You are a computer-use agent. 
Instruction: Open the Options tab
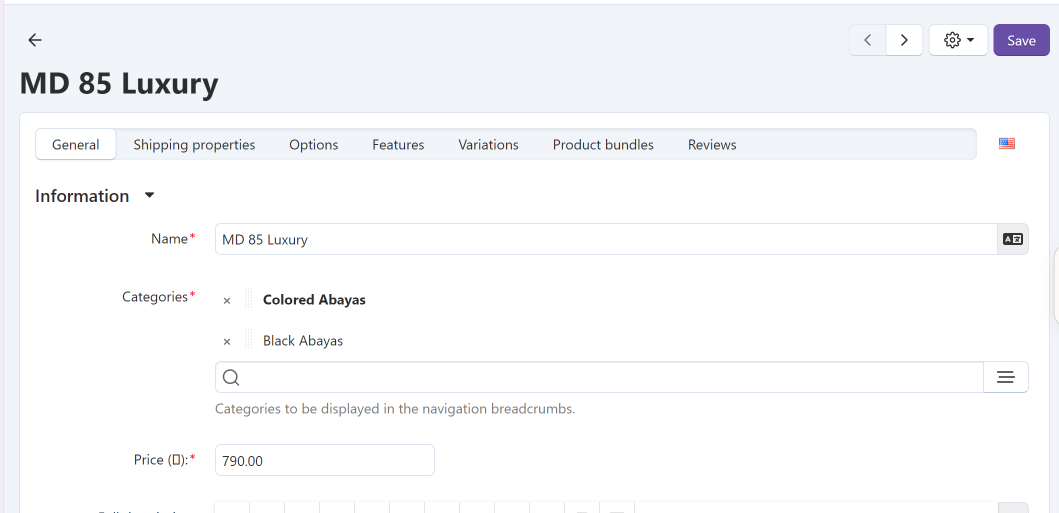pos(313,144)
